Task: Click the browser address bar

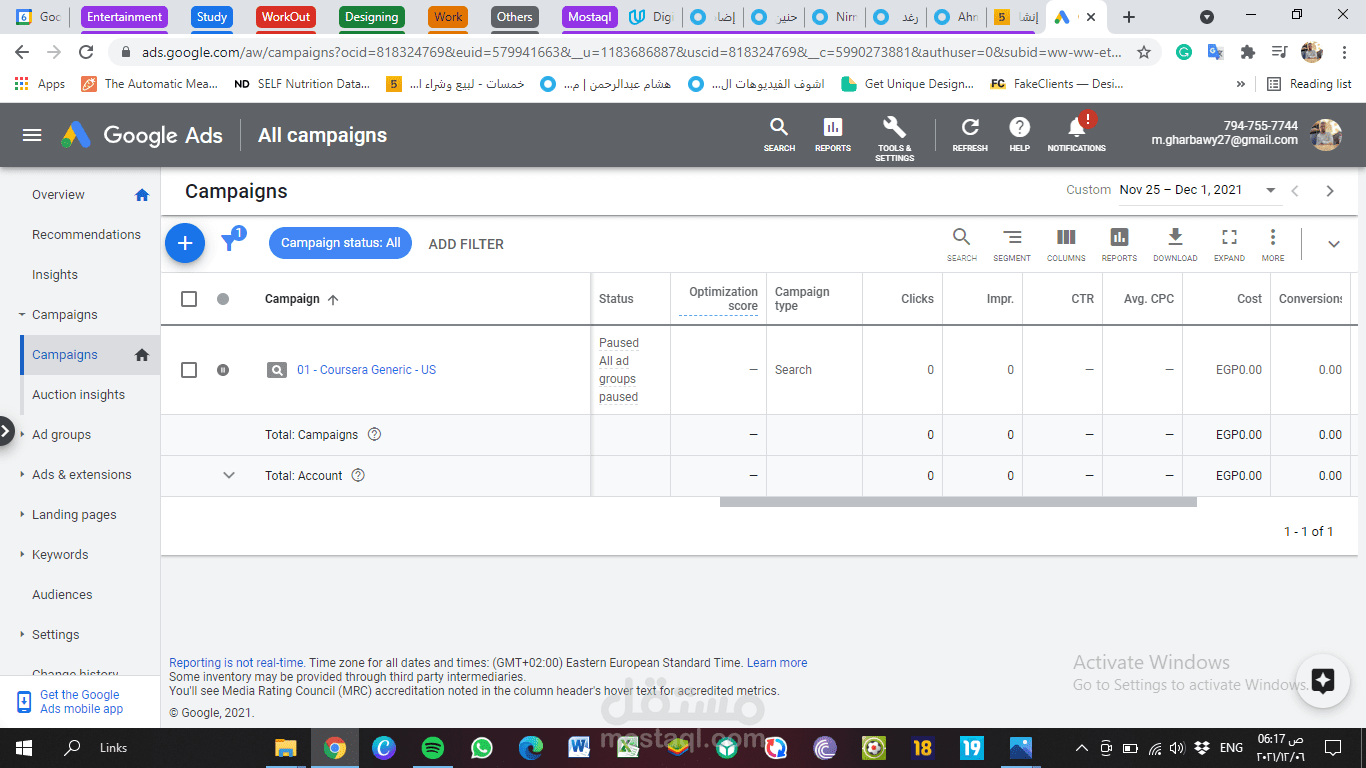Action: click(x=632, y=52)
